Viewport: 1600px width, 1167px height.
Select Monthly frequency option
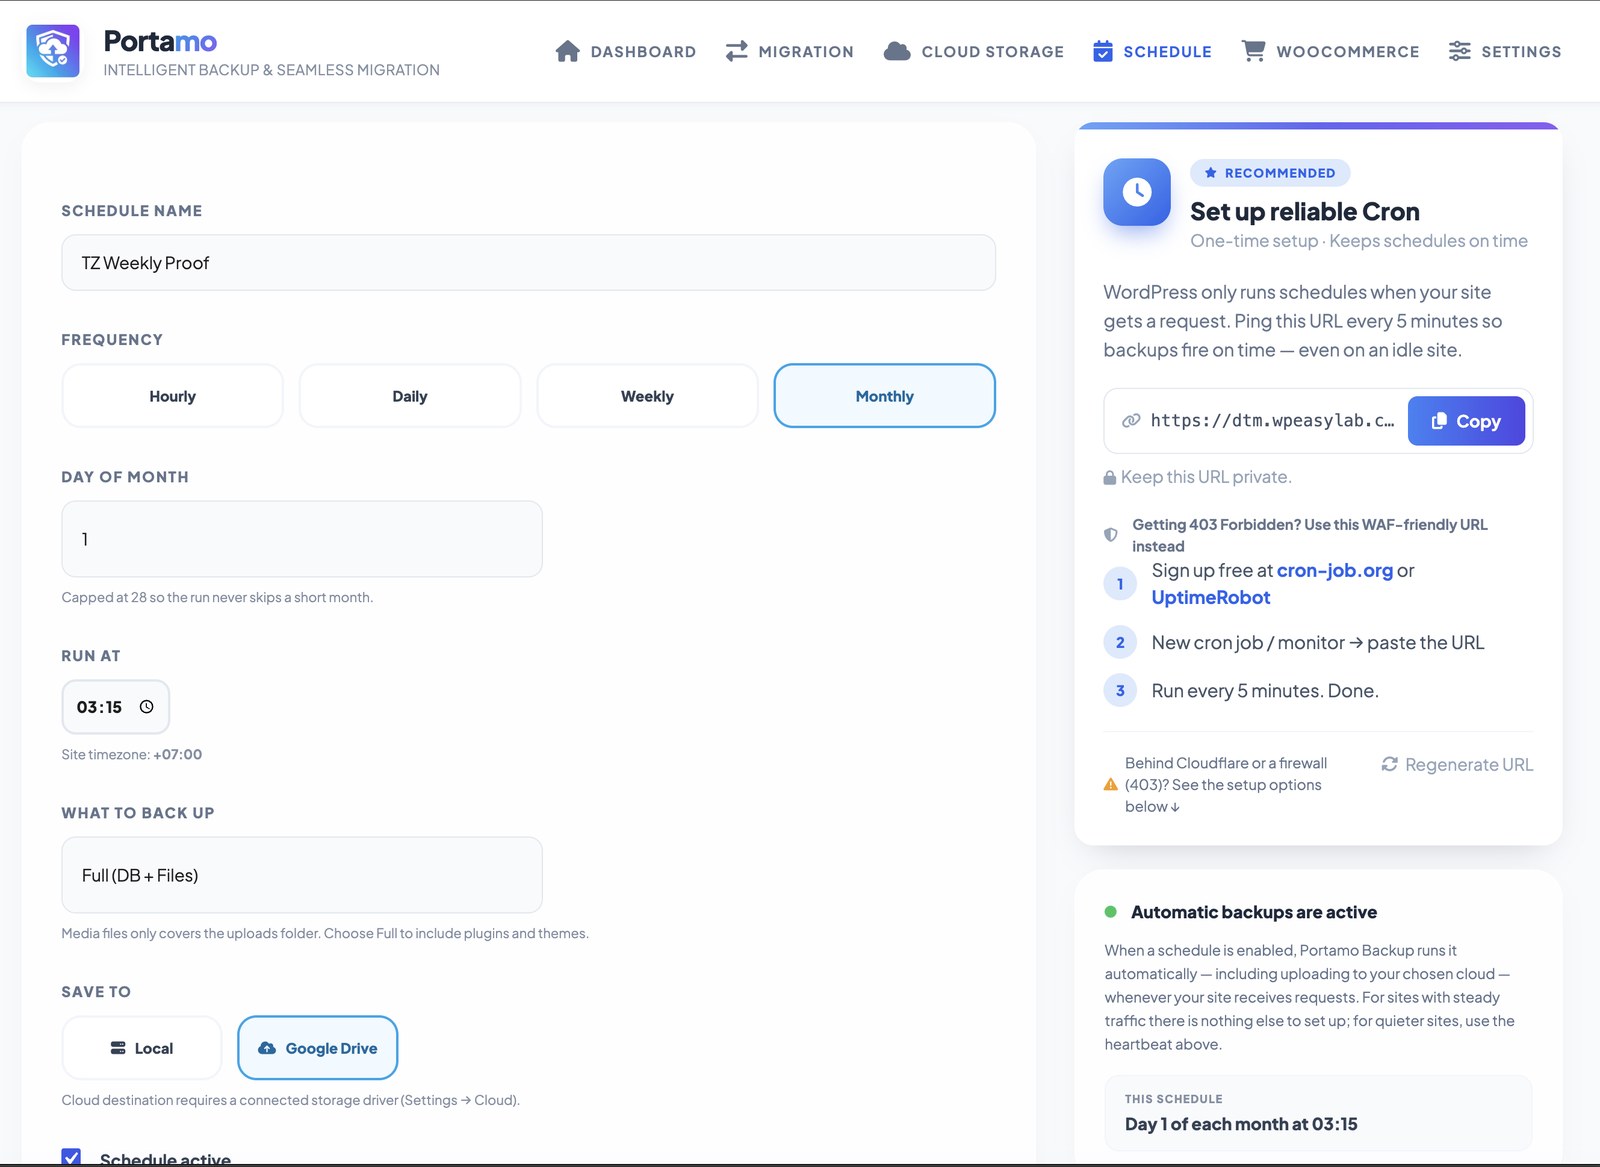coord(885,396)
